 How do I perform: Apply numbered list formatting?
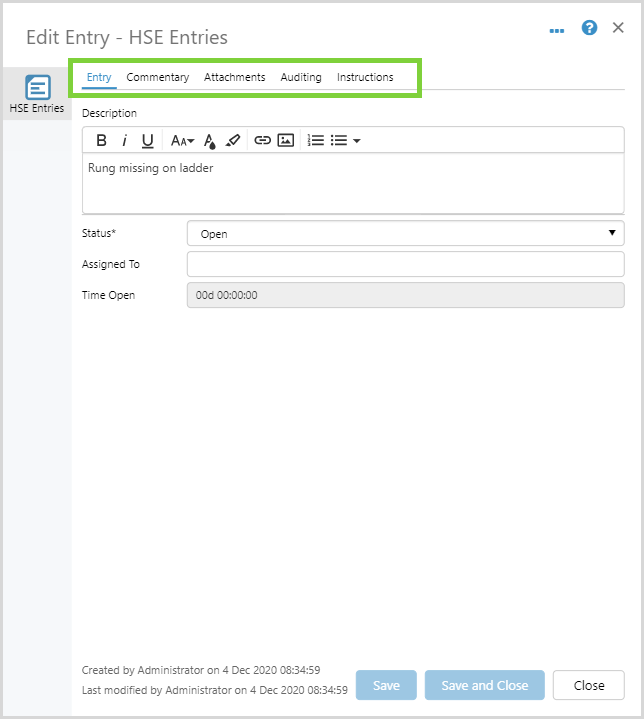point(315,141)
